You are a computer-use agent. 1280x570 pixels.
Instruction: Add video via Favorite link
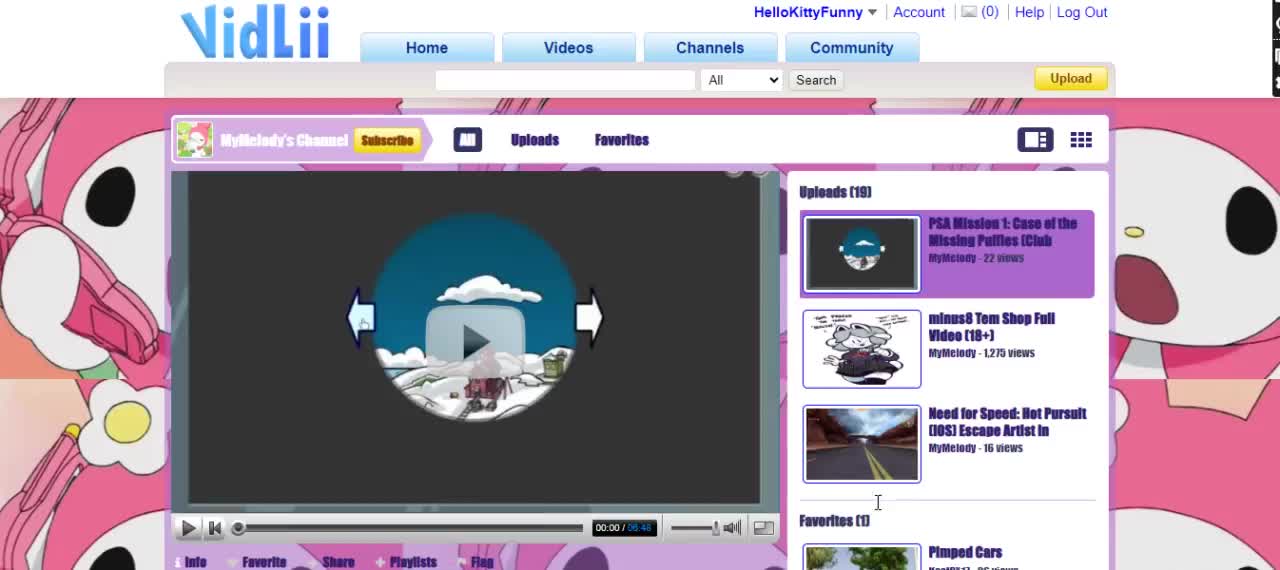[257, 562]
